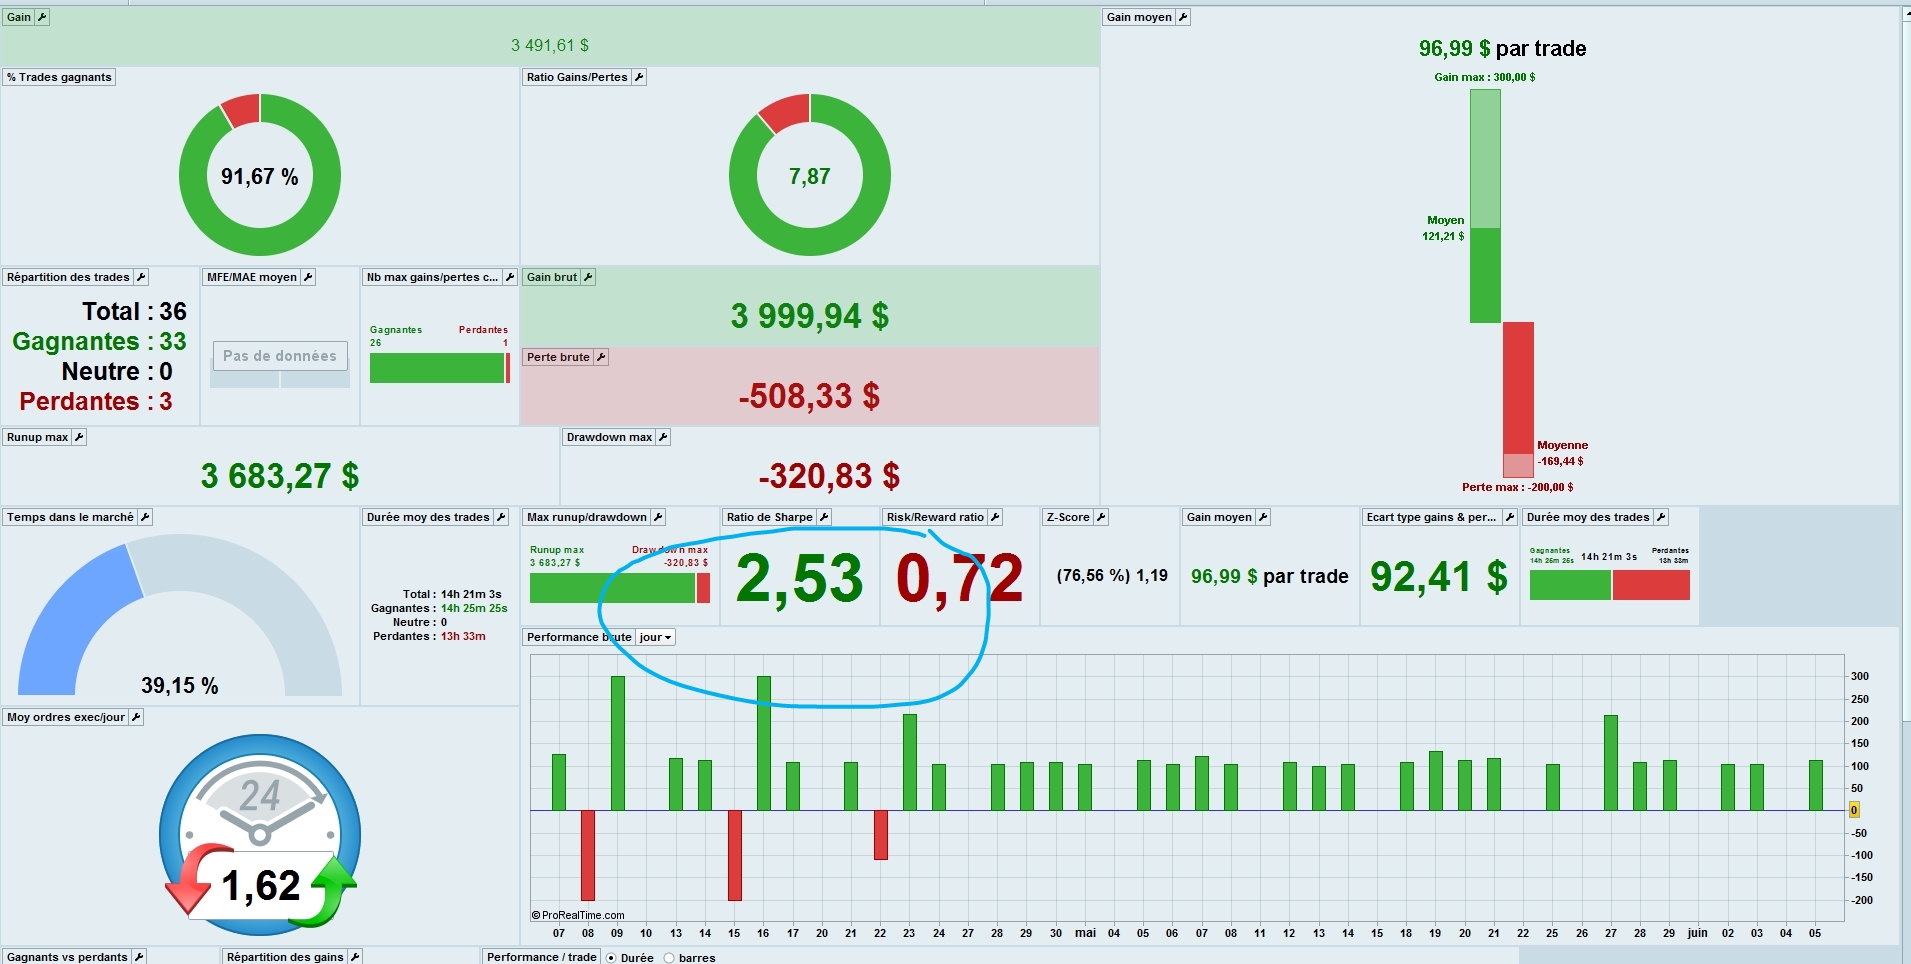1911x964 pixels.
Task: Click the Gagnantes : 33 count
Action: [x=99, y=341]
